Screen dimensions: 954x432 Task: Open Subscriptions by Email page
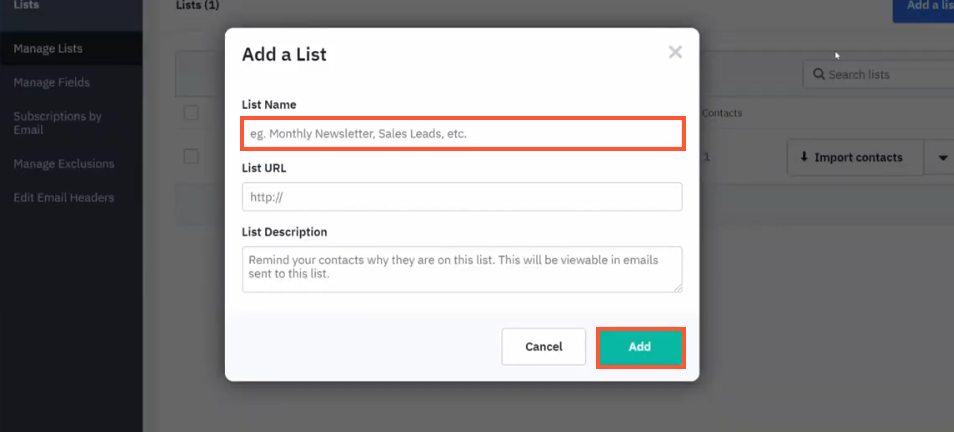click(57, 122)
